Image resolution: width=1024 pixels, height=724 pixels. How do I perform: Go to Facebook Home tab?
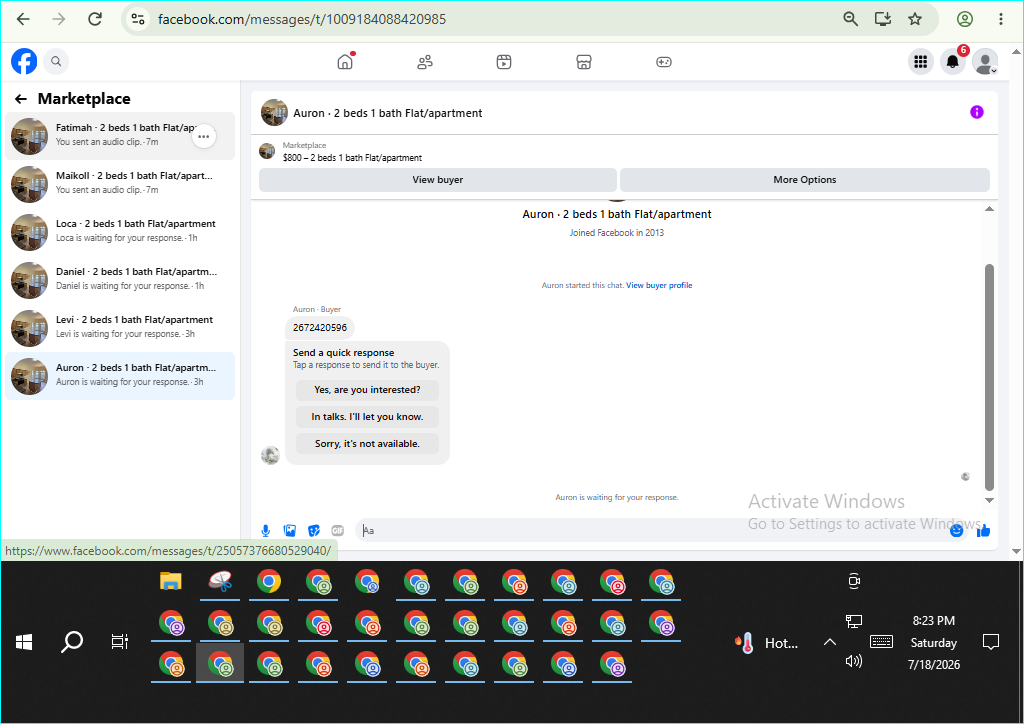[x=345, y=62]
